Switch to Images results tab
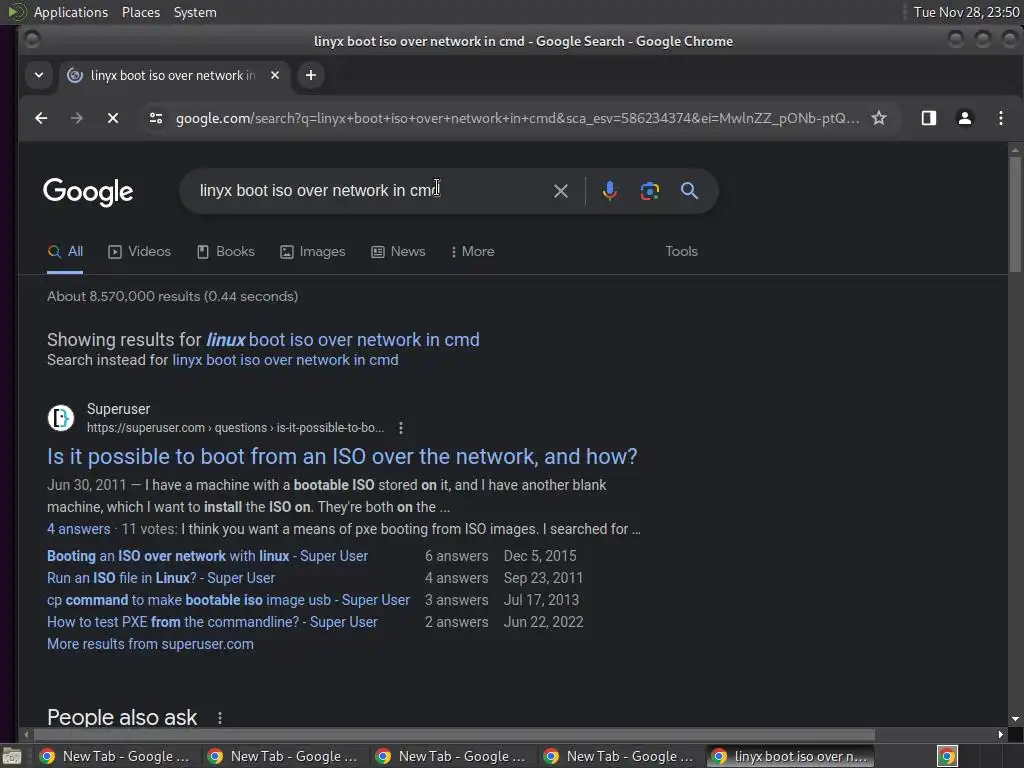Screen dimensions: 1024x768 click(312, 251)
